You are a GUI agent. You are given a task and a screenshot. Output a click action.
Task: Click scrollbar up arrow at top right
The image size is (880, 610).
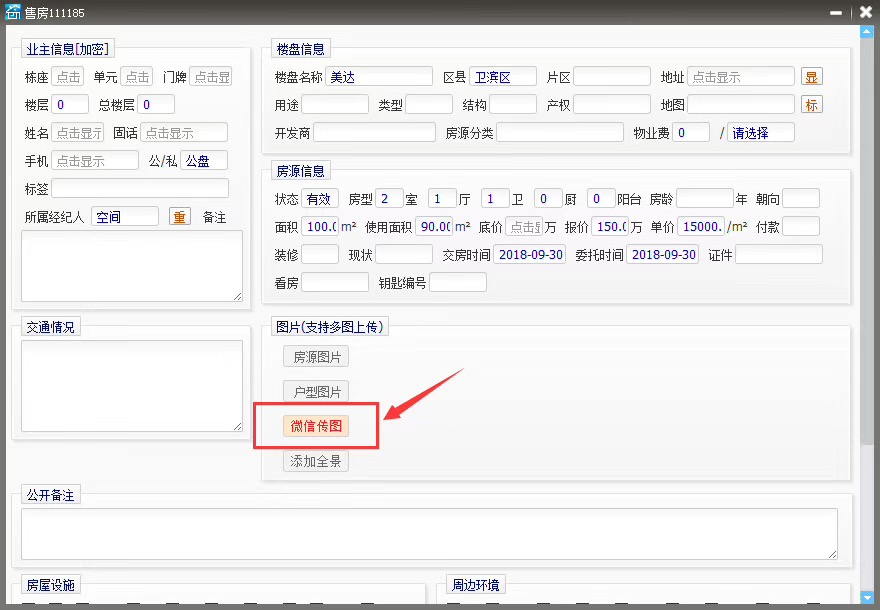tap(867, 33)
